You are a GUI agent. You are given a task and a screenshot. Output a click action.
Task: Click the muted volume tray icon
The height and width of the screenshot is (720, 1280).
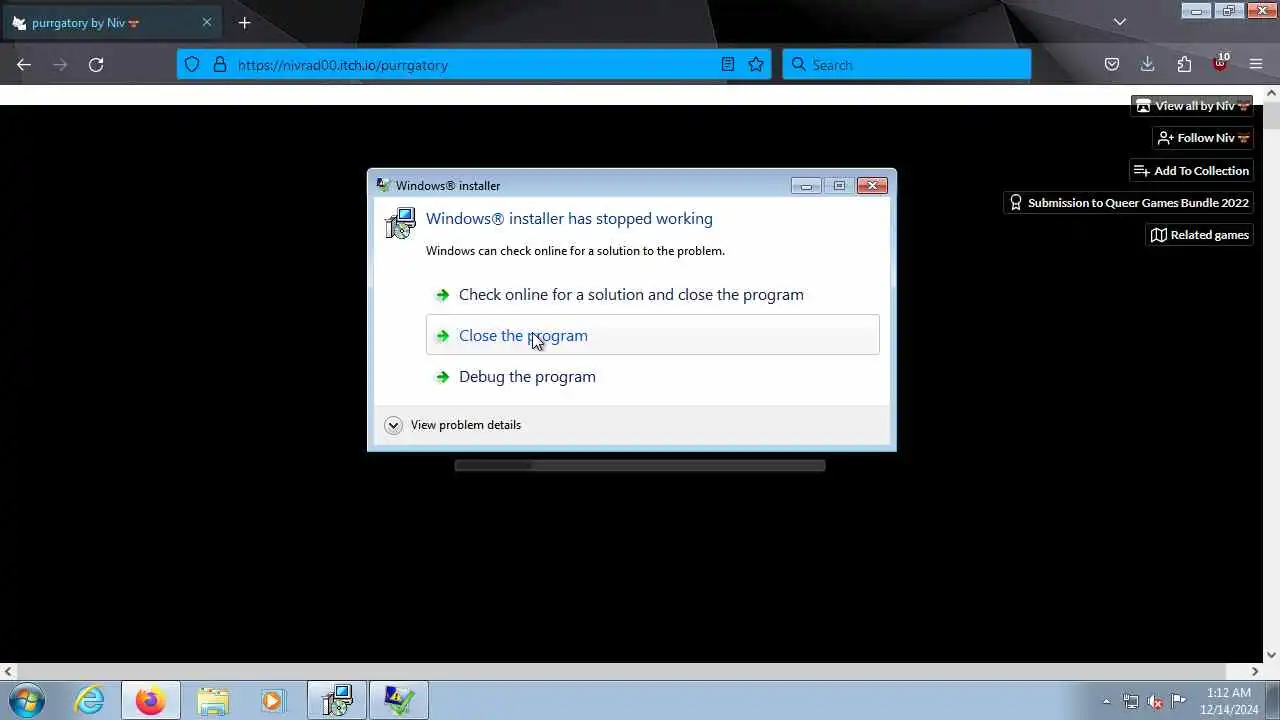1155,701
